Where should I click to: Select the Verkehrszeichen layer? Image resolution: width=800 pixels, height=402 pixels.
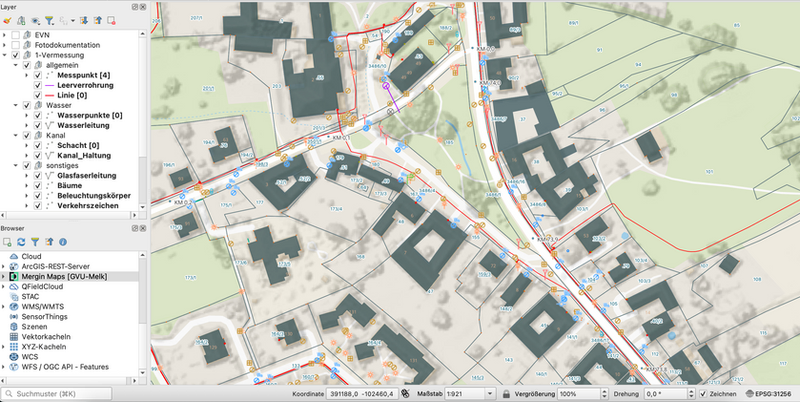click(88, 206)
